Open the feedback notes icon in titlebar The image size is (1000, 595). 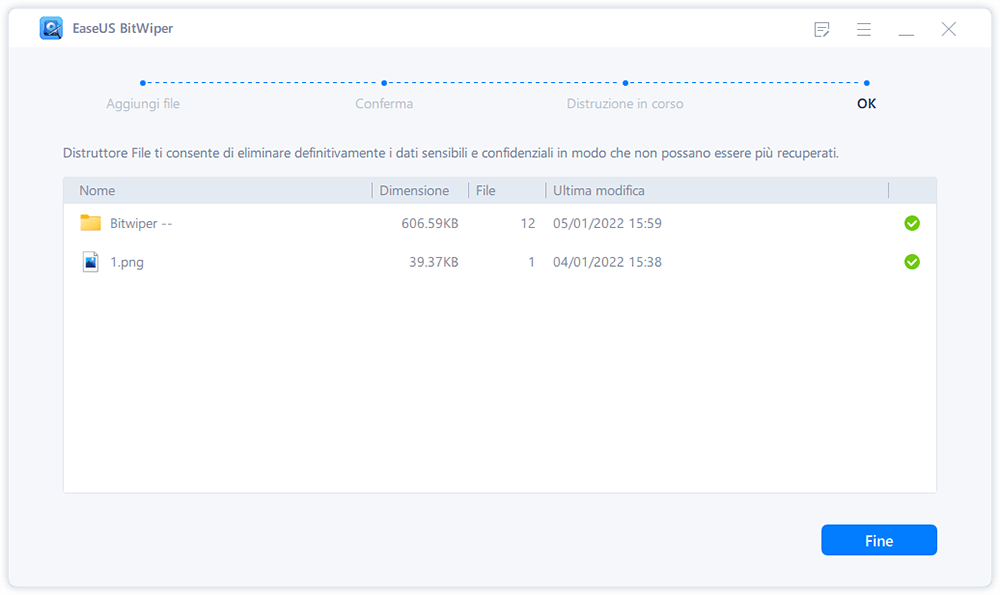[x=821, y=29]
